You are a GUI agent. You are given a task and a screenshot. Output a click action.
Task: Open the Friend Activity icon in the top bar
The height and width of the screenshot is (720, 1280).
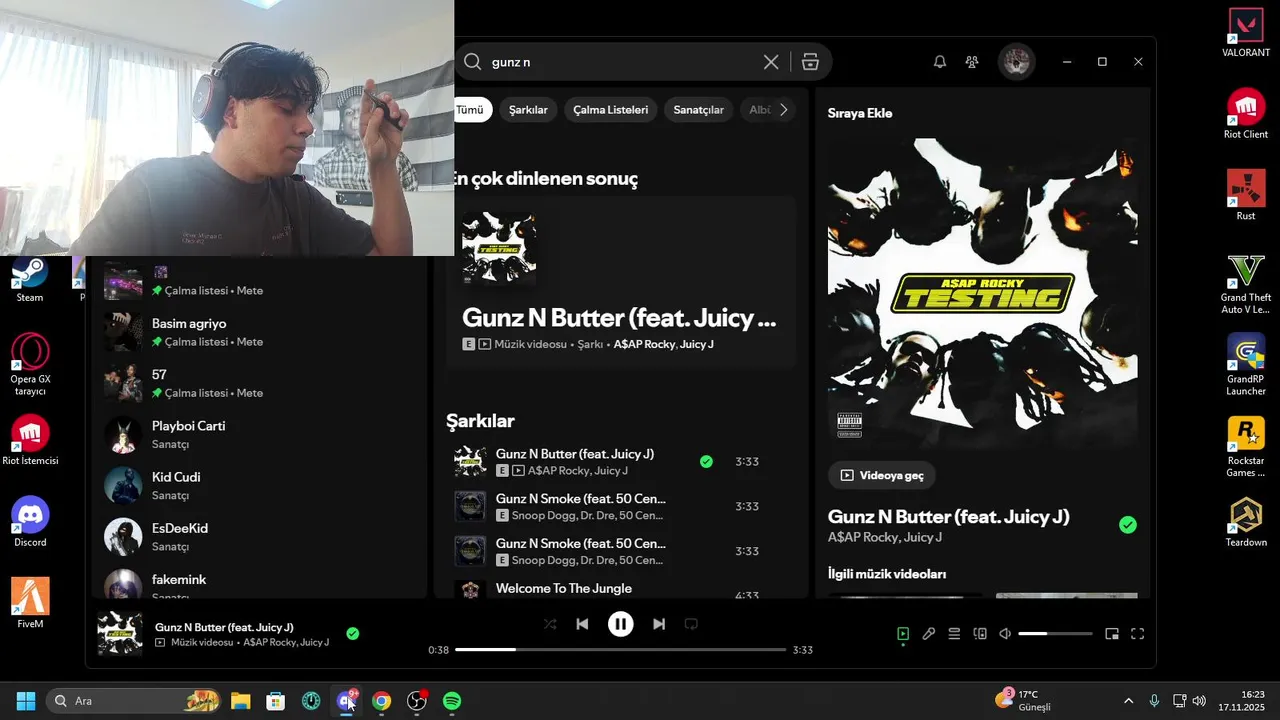(972, 62)
